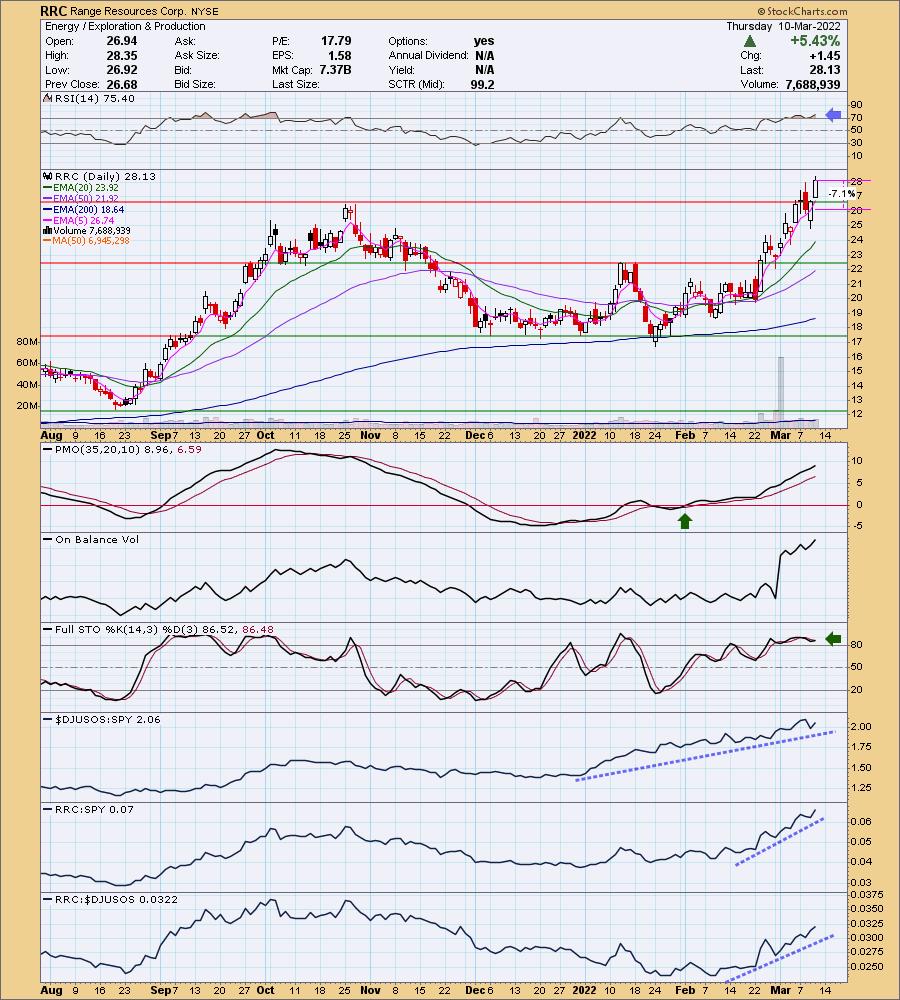Click the NYSE exchange label

pos(204,11)
